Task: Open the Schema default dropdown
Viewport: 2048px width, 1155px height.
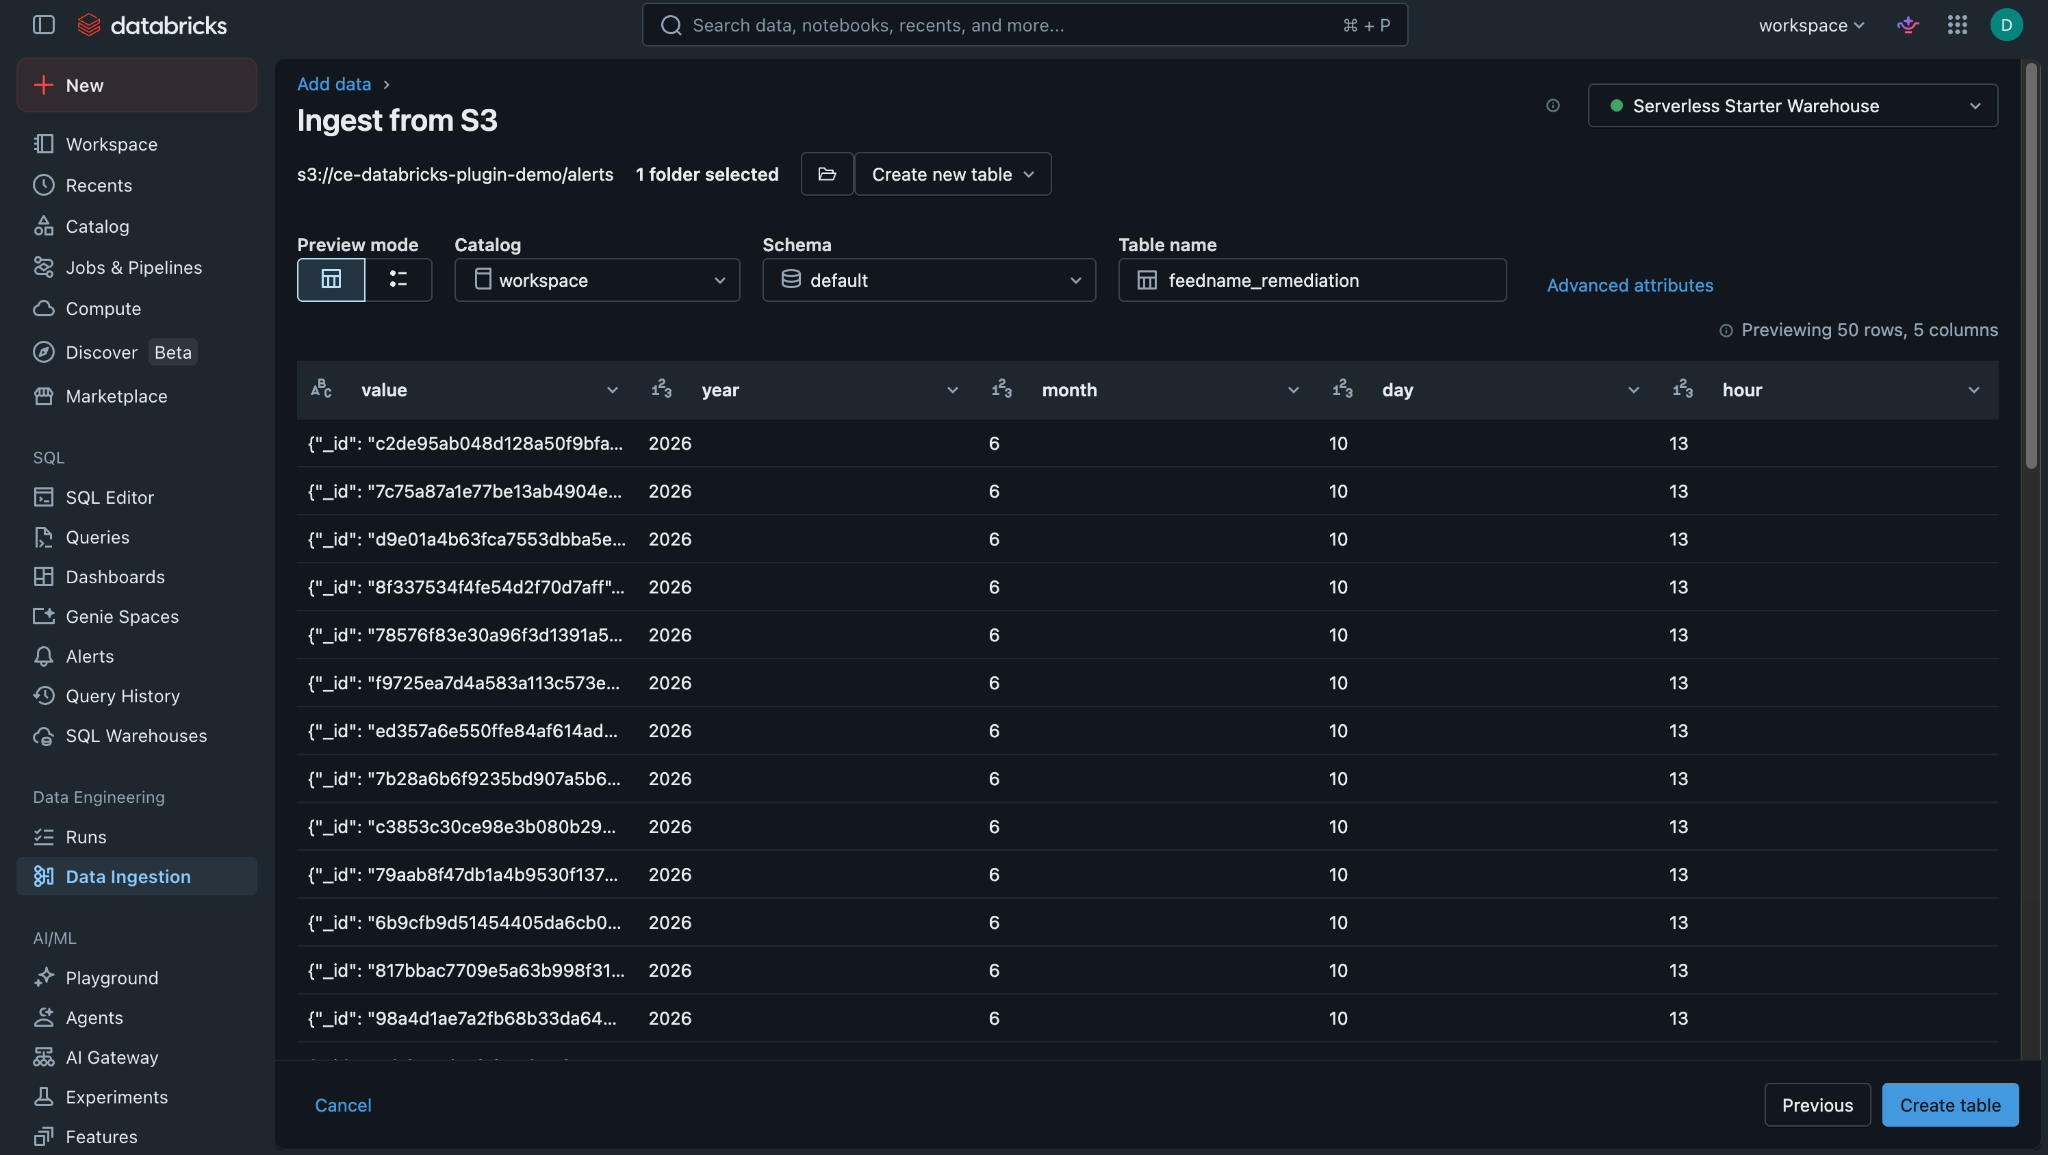Action: 929,280
